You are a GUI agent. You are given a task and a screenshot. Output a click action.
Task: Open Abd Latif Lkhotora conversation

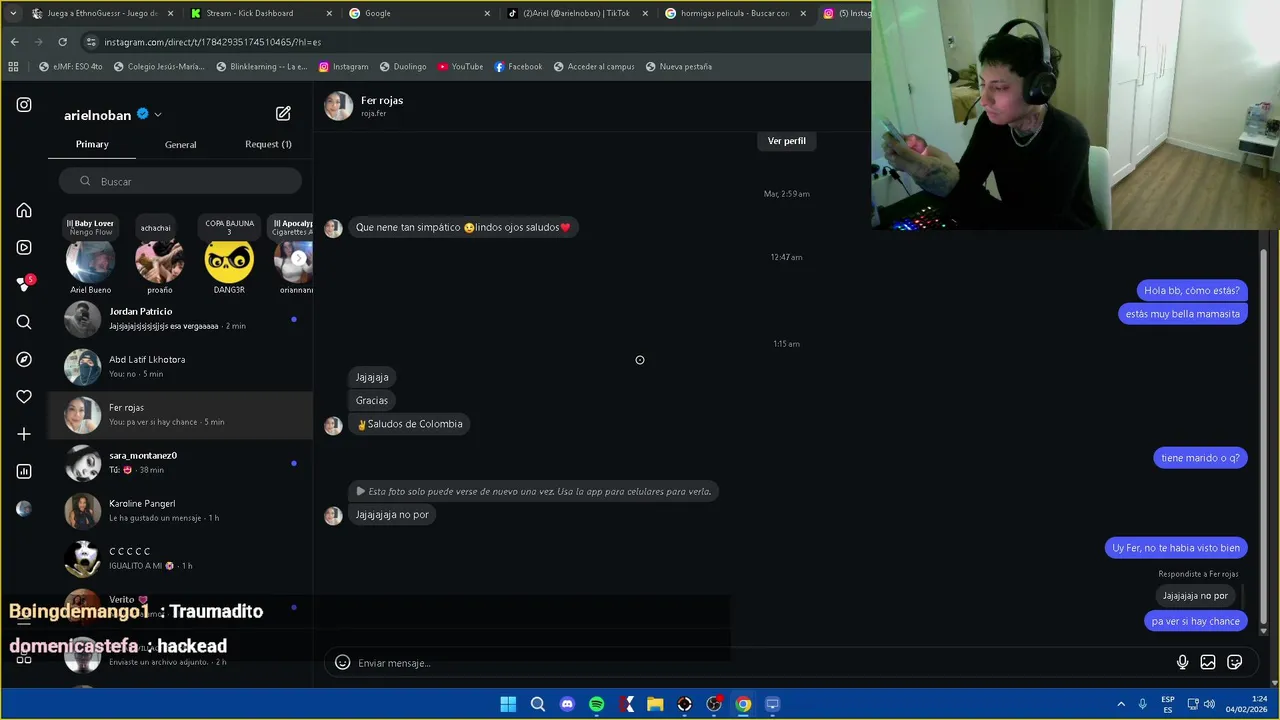click(x=180, y=367)
